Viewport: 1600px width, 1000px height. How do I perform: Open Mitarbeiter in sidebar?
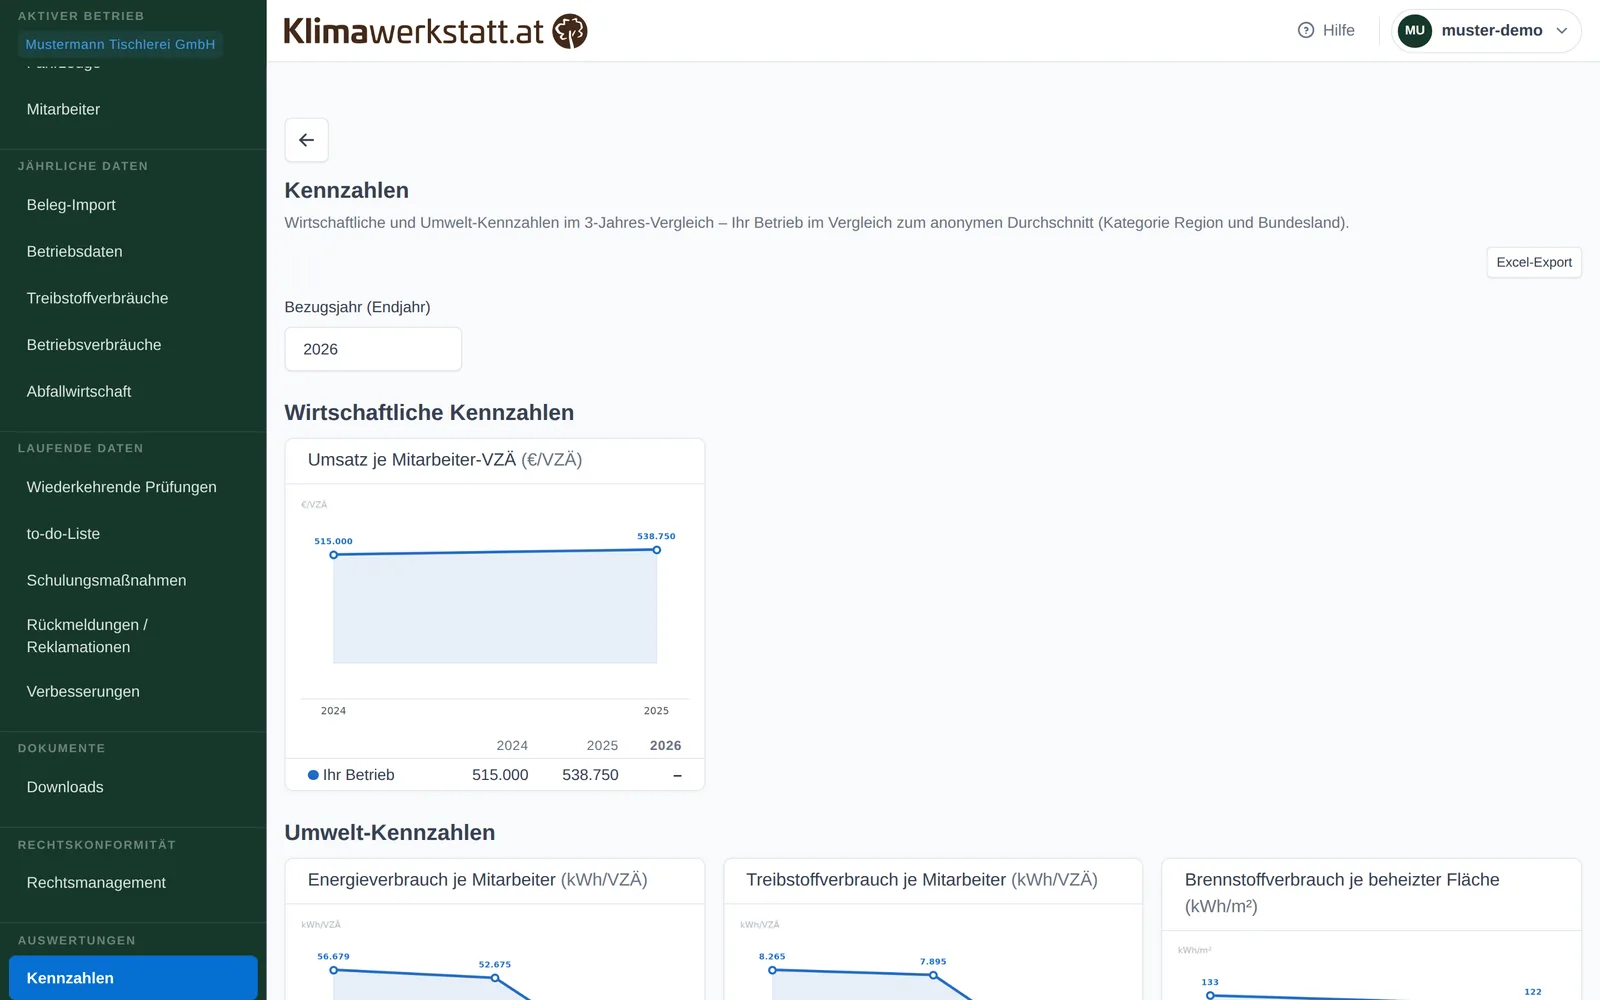(63, 109)
